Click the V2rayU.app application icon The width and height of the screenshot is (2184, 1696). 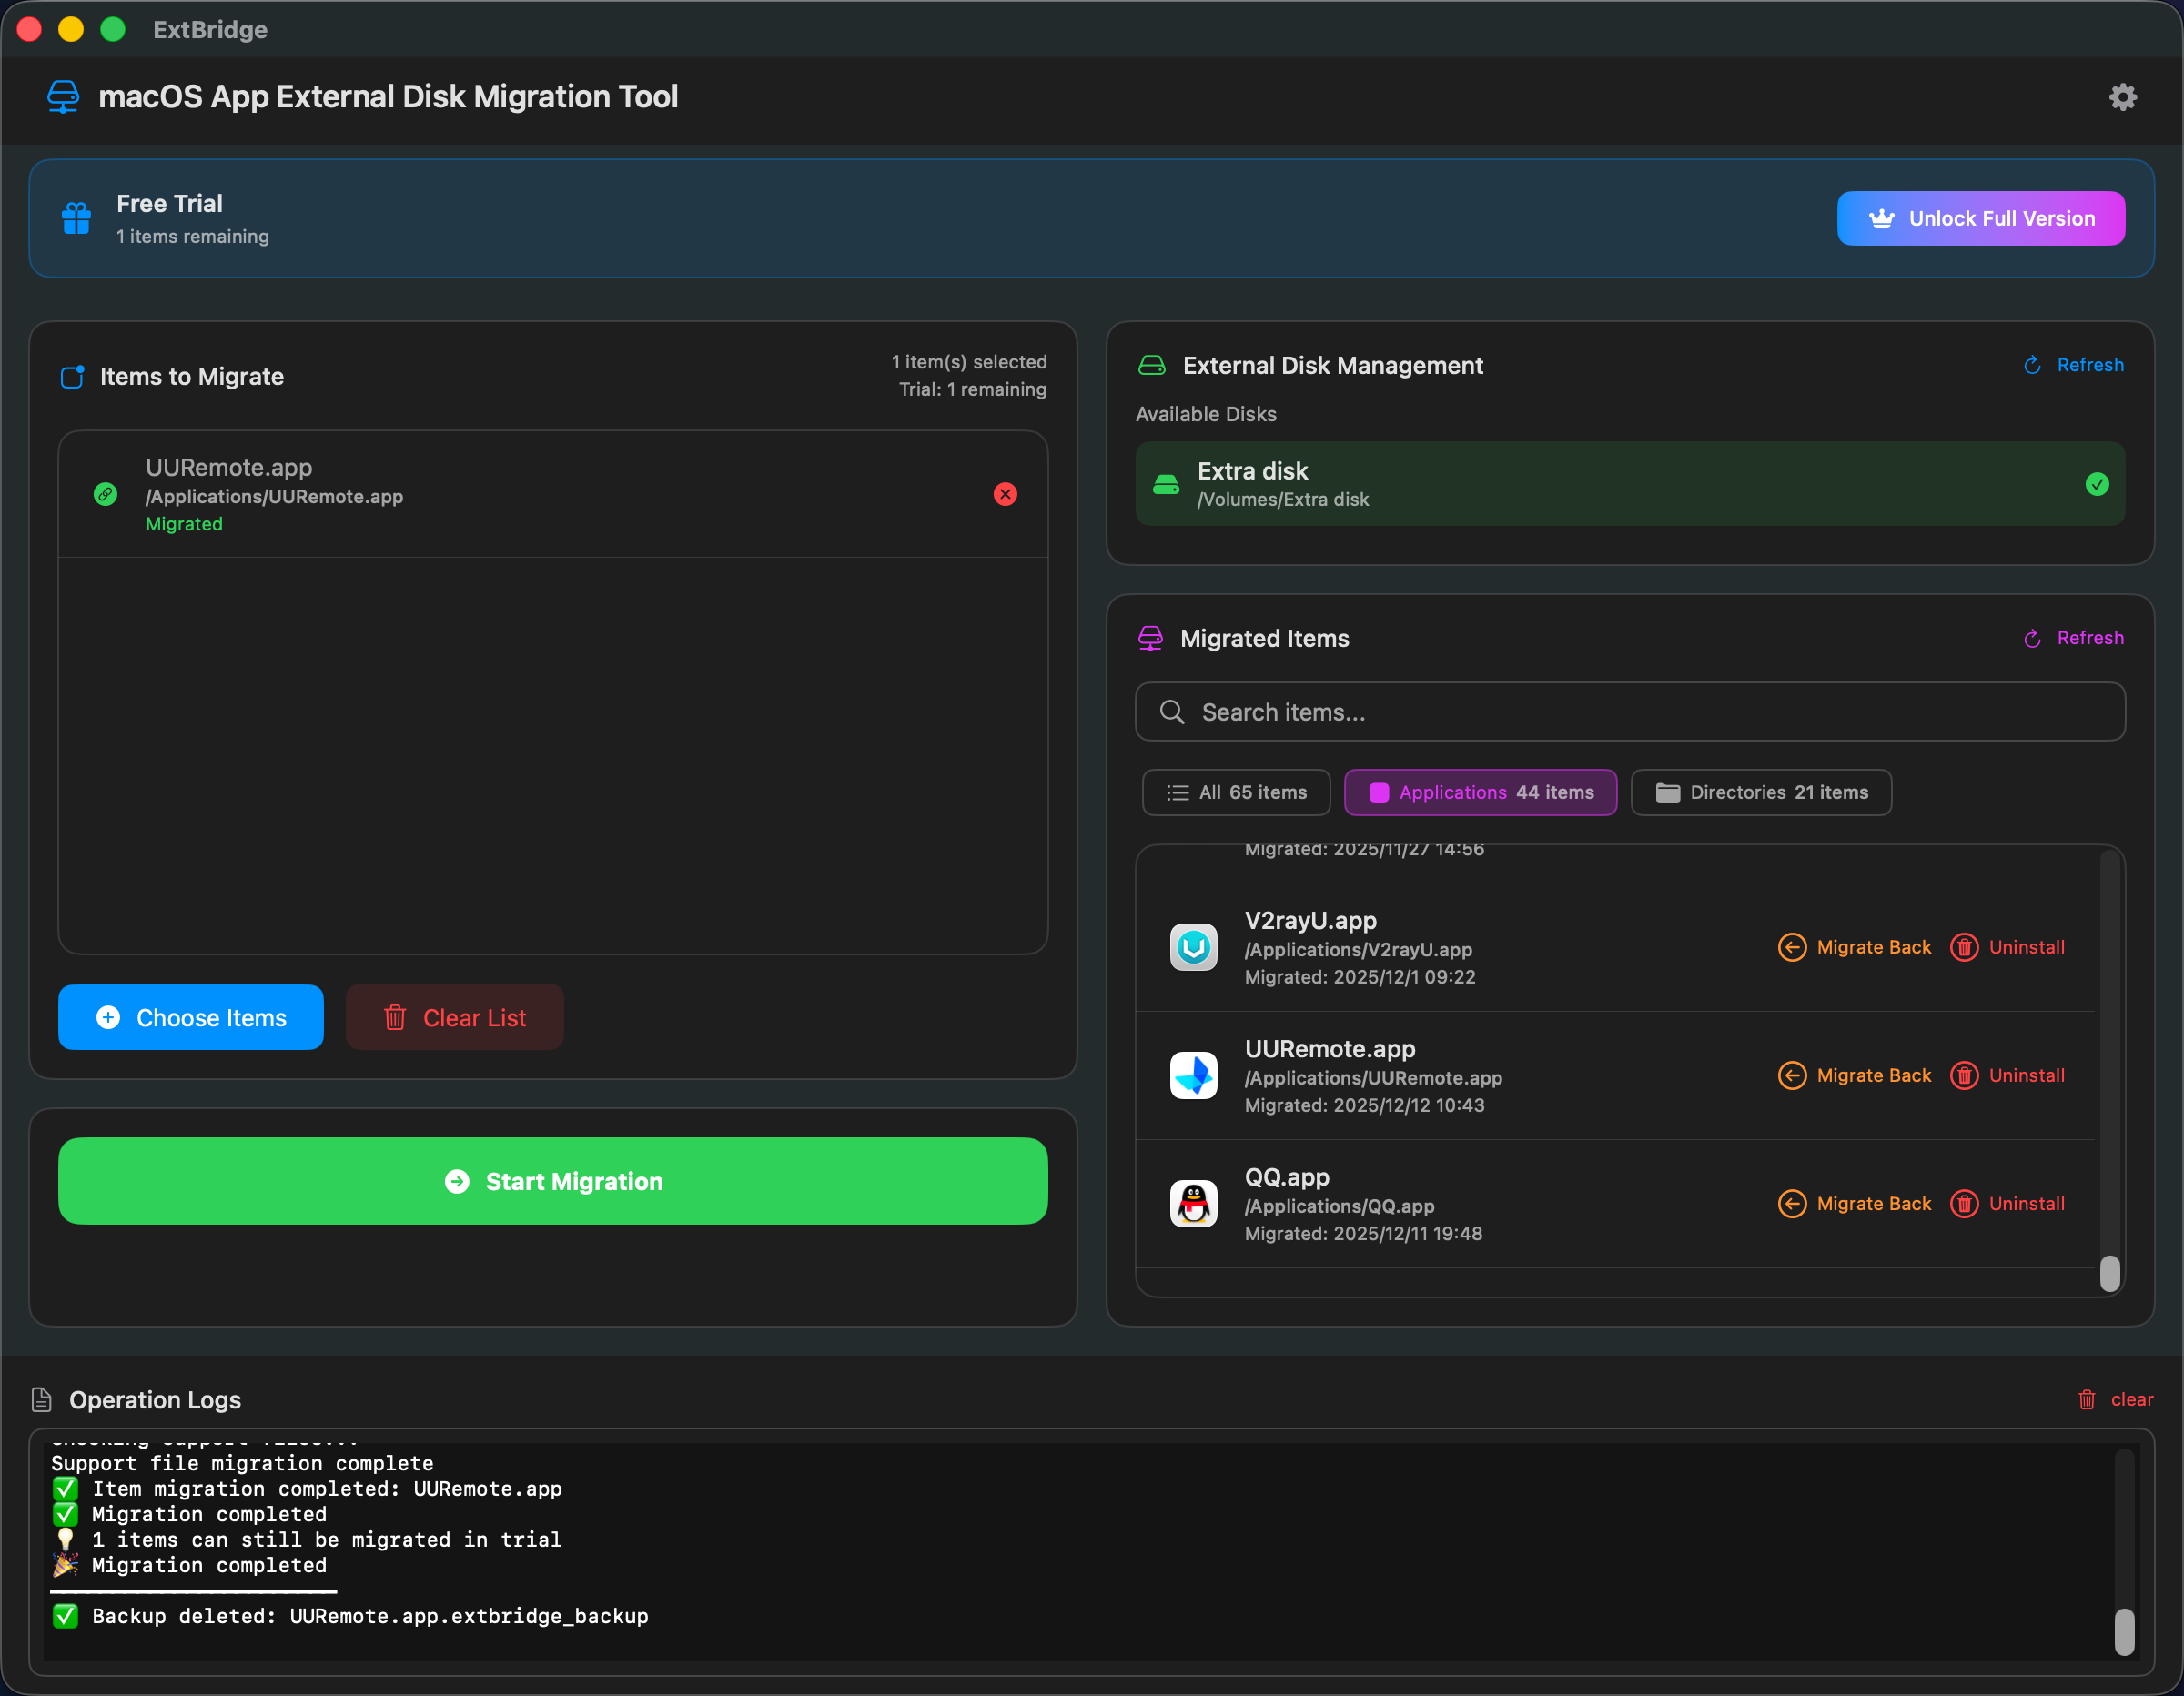click(1193, 947)
